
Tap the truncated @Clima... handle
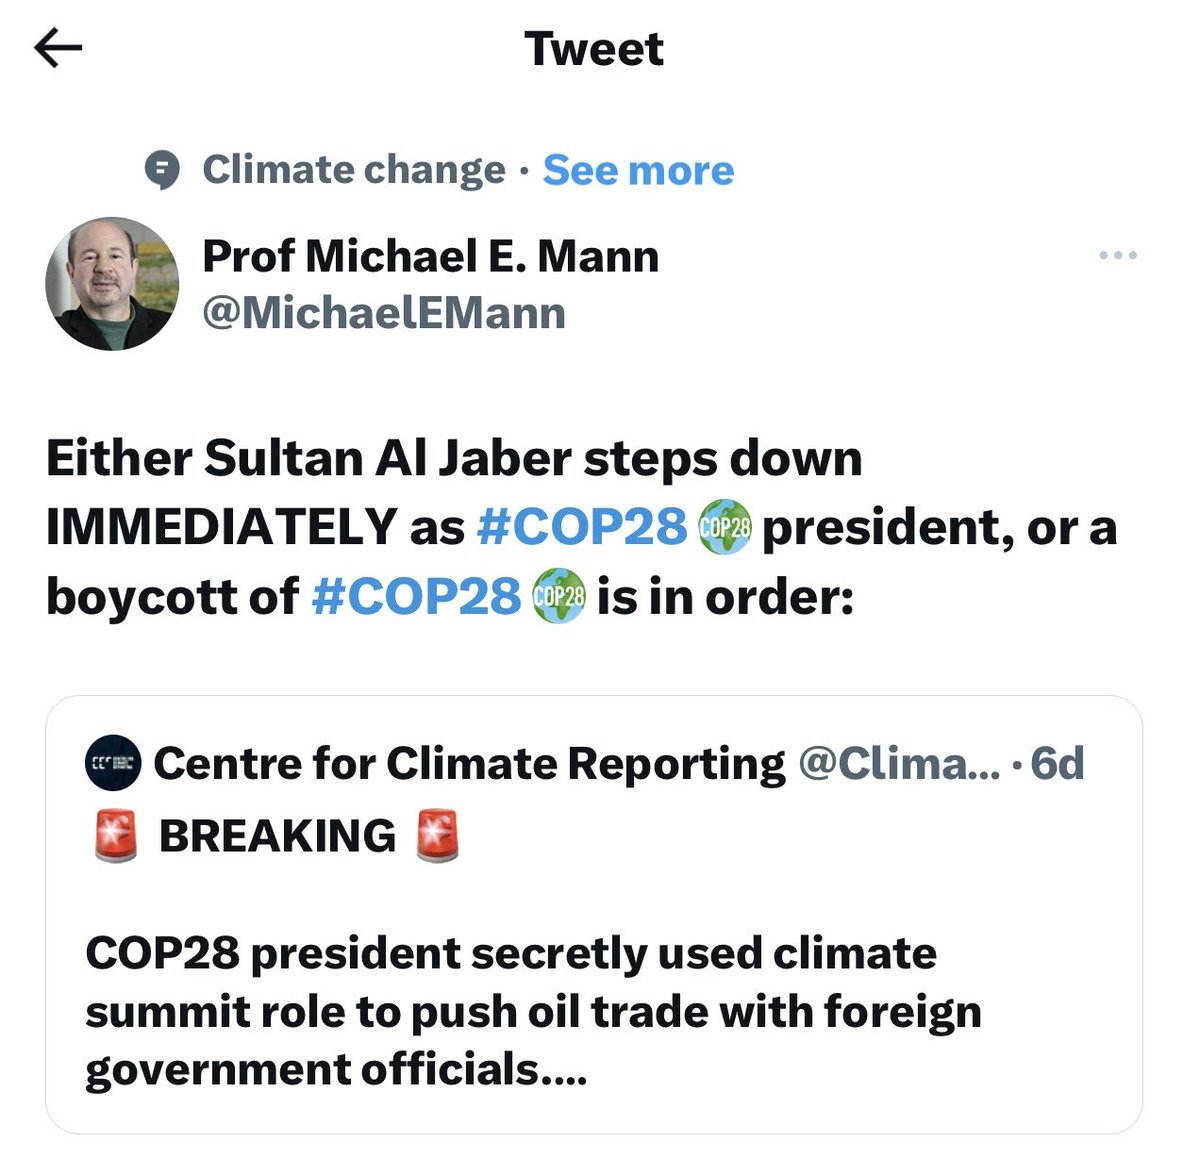[x=899, y=764]
